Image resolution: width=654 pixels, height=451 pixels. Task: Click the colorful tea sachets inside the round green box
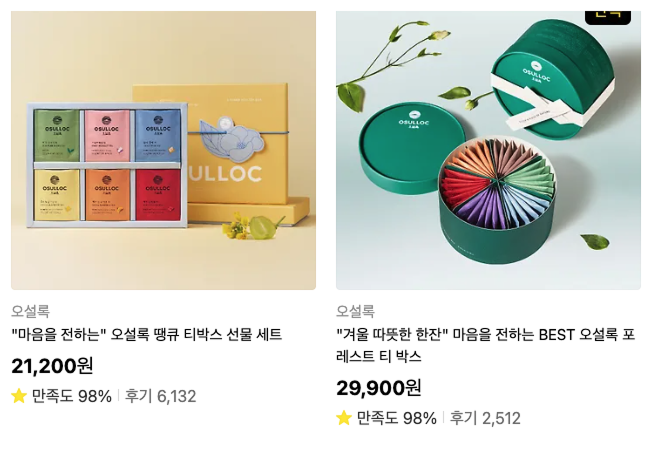click(x=497, y=184)
